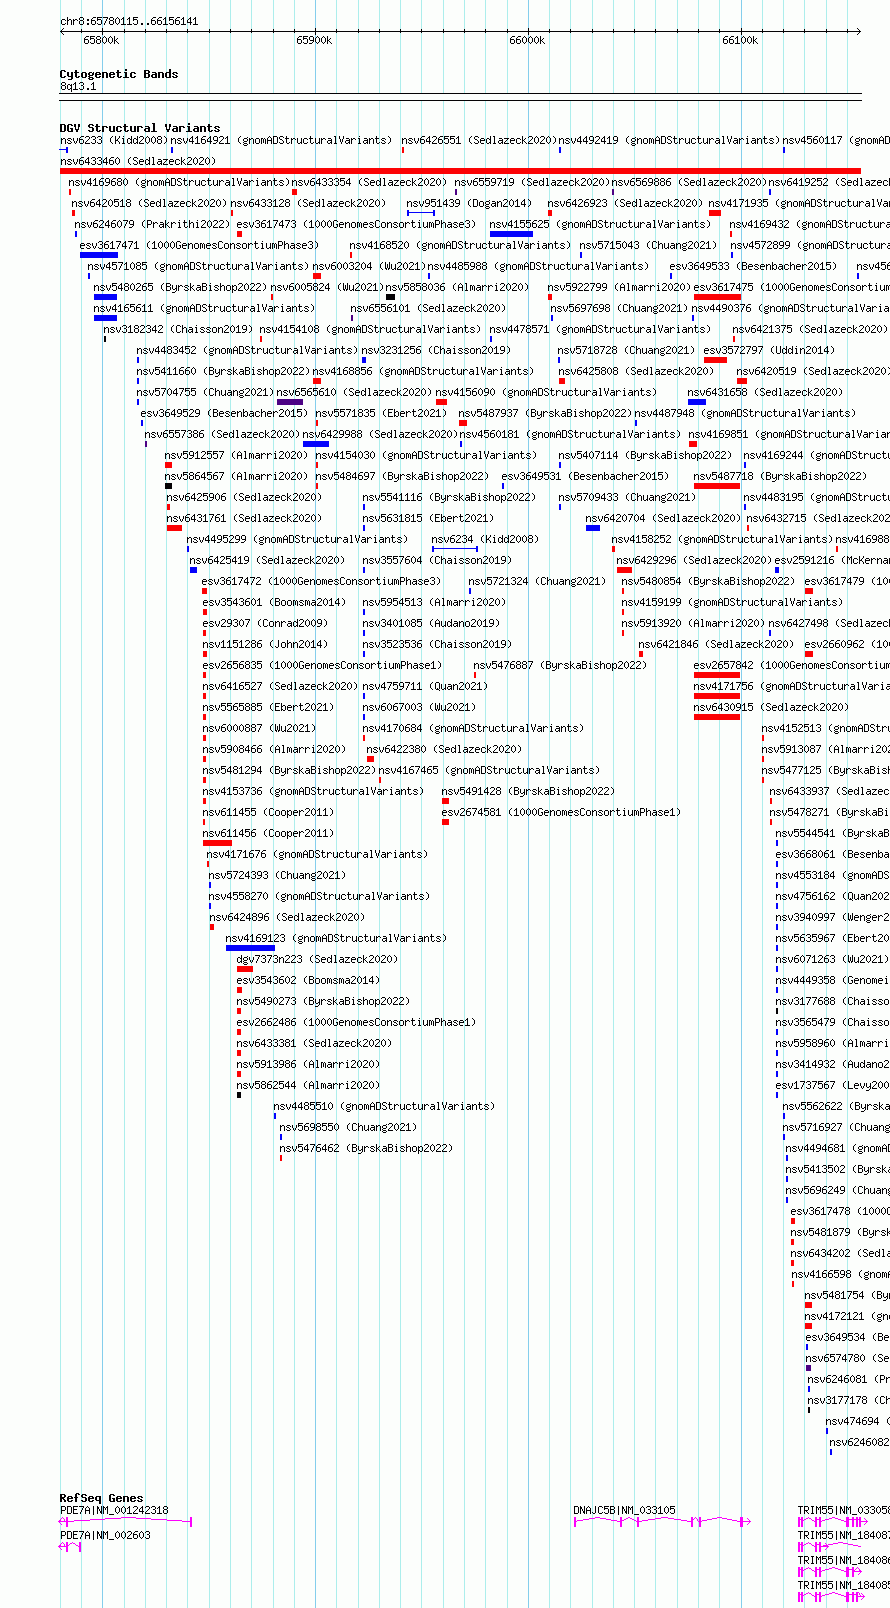Click the PDE7A NM_002603 magenta gene glyph
This screenshot has height=1608, width=890.
point(71,1547)
